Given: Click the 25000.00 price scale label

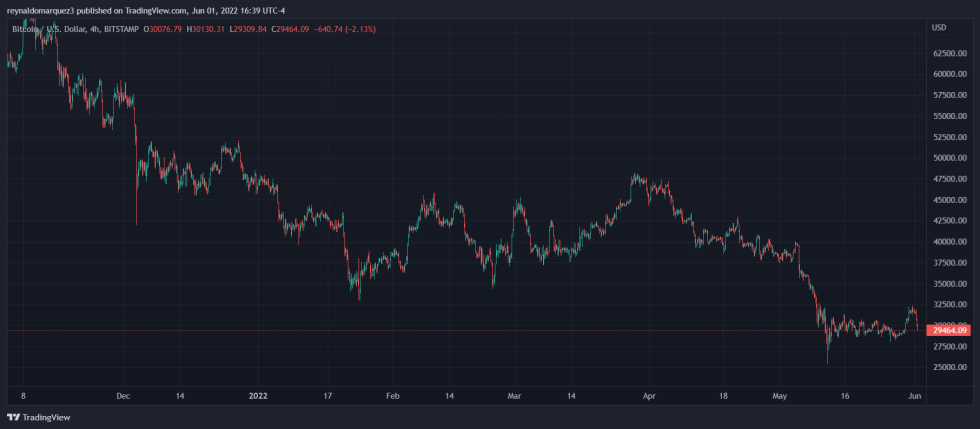Looking at the screenshot, I should coord(949,367).
